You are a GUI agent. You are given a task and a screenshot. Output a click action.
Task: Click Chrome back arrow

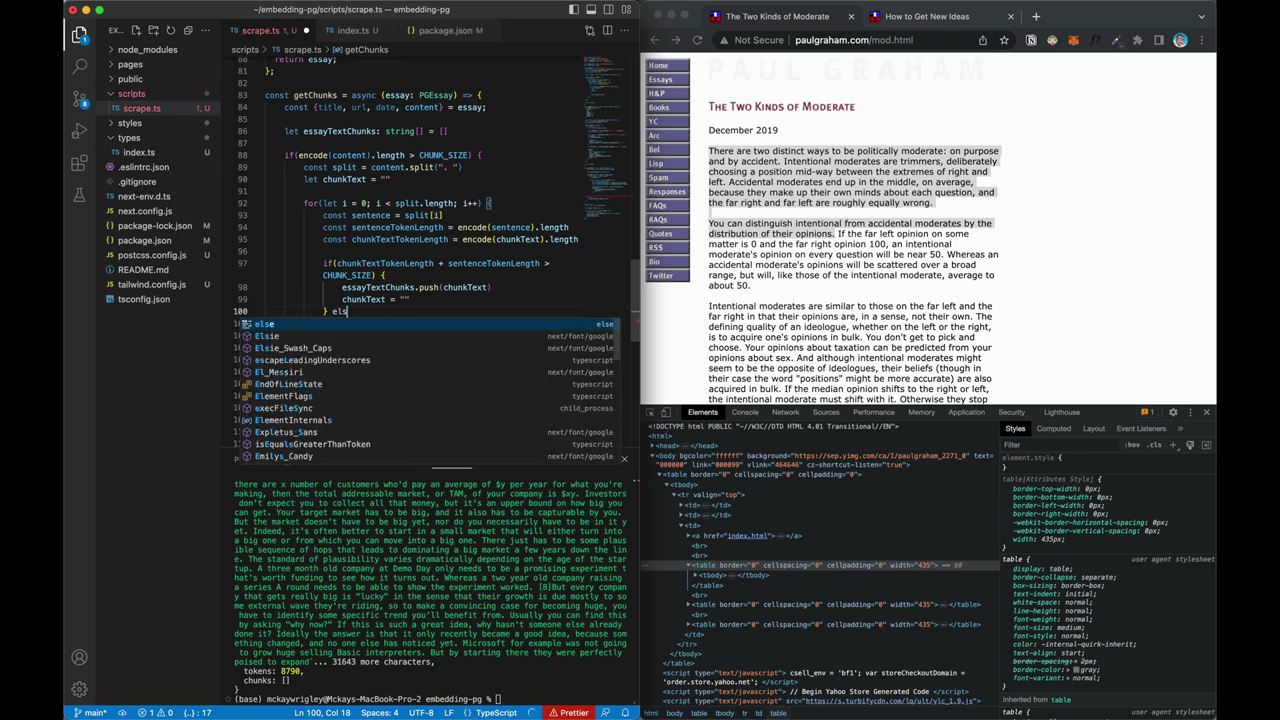coord(654,41)
